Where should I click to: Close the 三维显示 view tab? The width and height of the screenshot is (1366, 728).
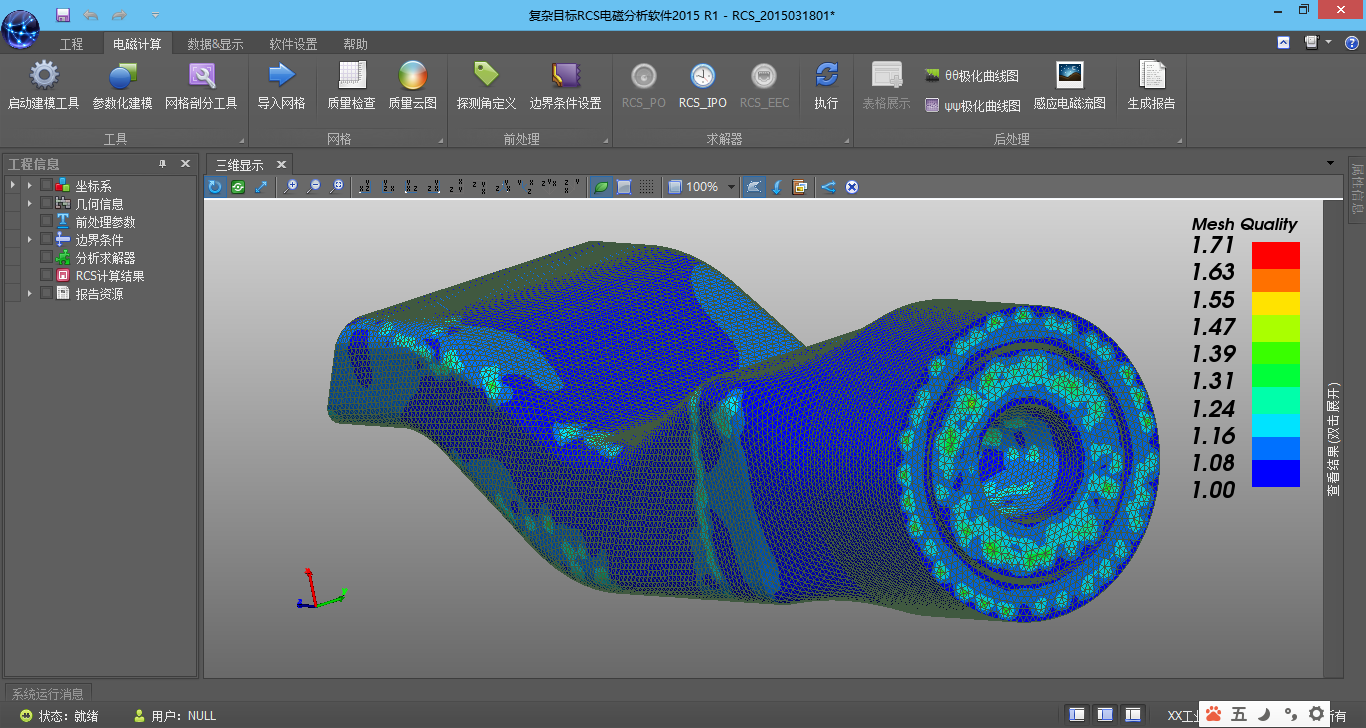[x=281, y=165]
